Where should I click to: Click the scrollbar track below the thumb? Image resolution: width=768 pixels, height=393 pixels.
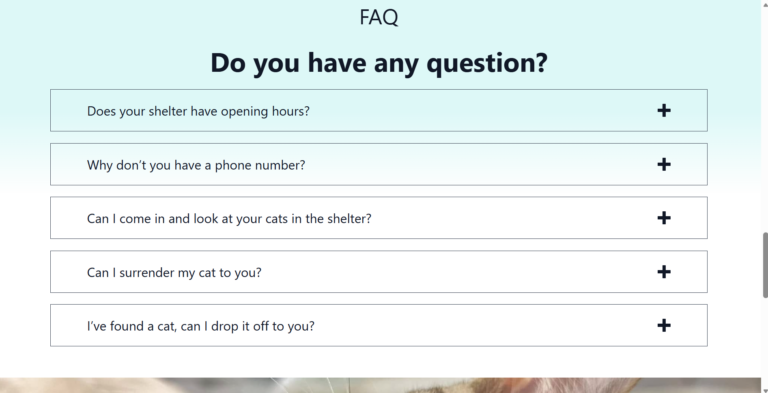765,341
